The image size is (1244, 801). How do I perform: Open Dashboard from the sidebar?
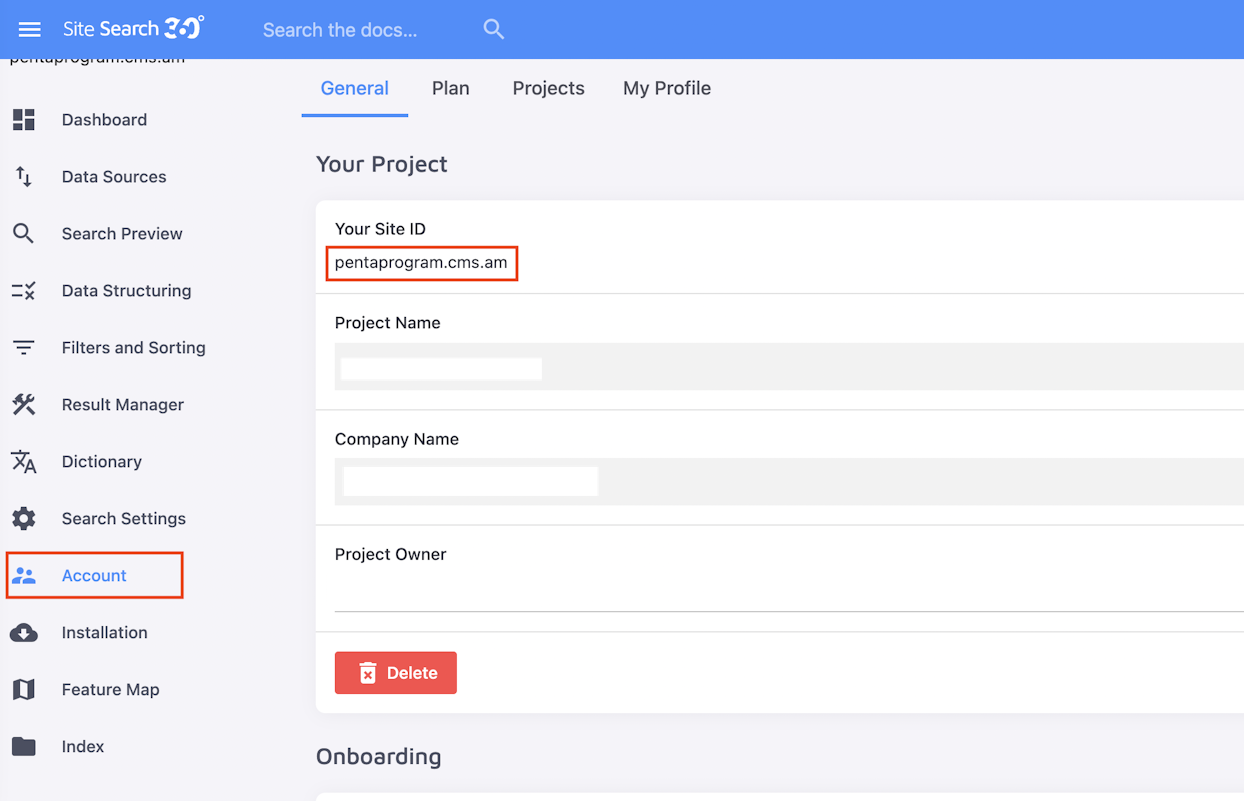click(104, 120)
